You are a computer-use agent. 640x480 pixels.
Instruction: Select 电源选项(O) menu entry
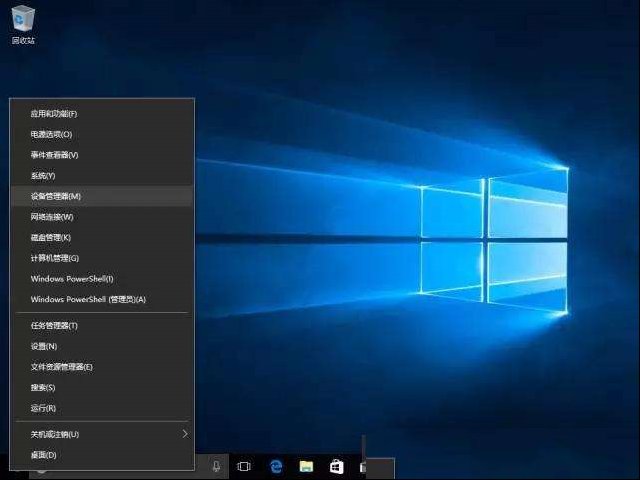[x=102, y=134]
